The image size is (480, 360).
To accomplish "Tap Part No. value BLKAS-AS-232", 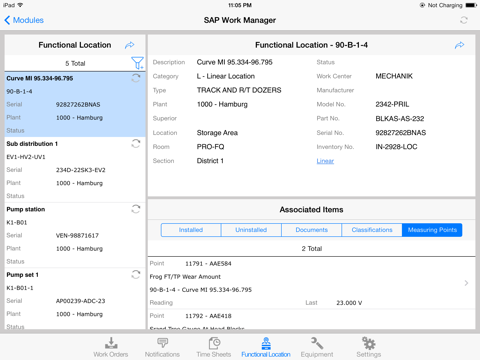I will tap(400, 119).
